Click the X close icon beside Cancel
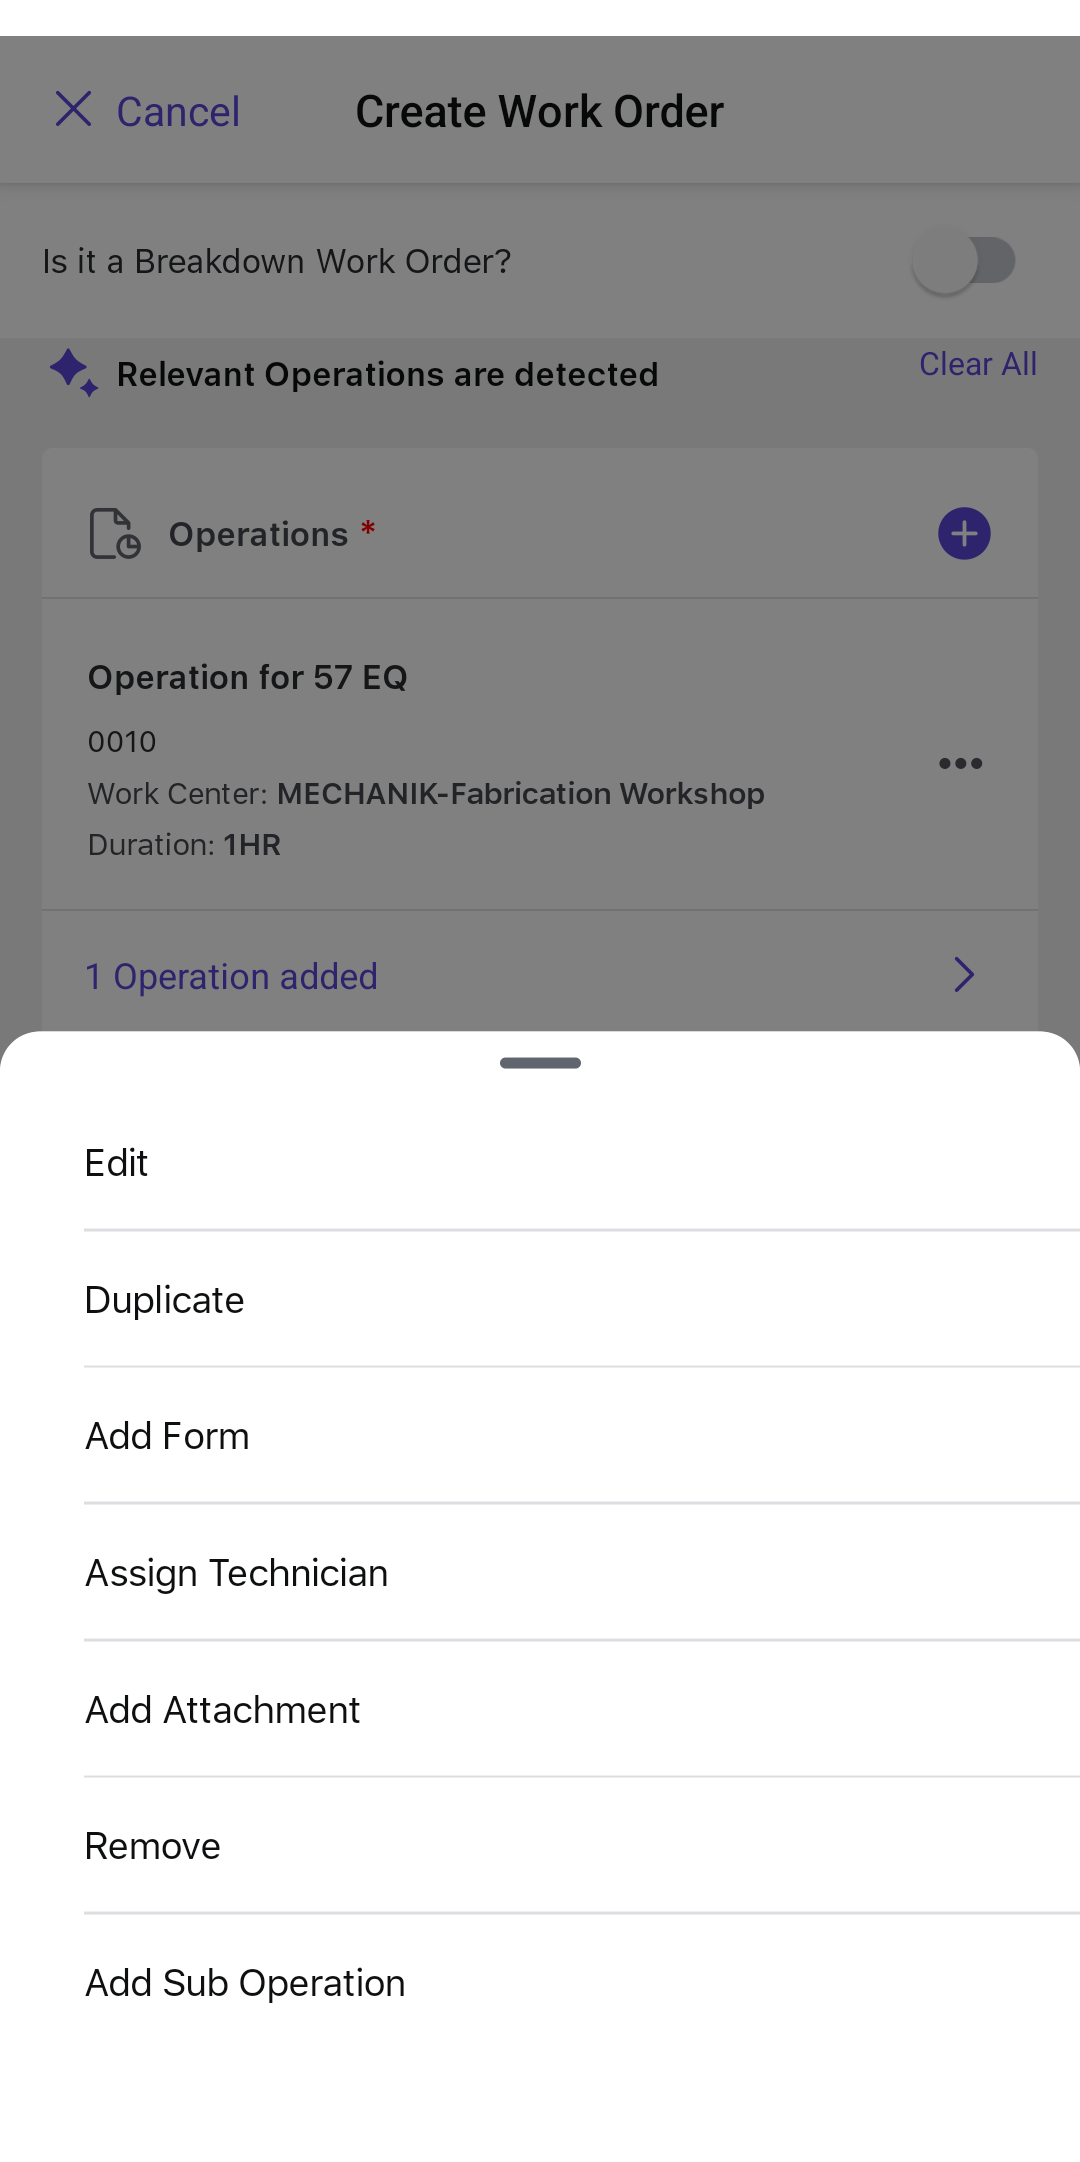The image size is (1080, 2162). (x=73, y=110)
